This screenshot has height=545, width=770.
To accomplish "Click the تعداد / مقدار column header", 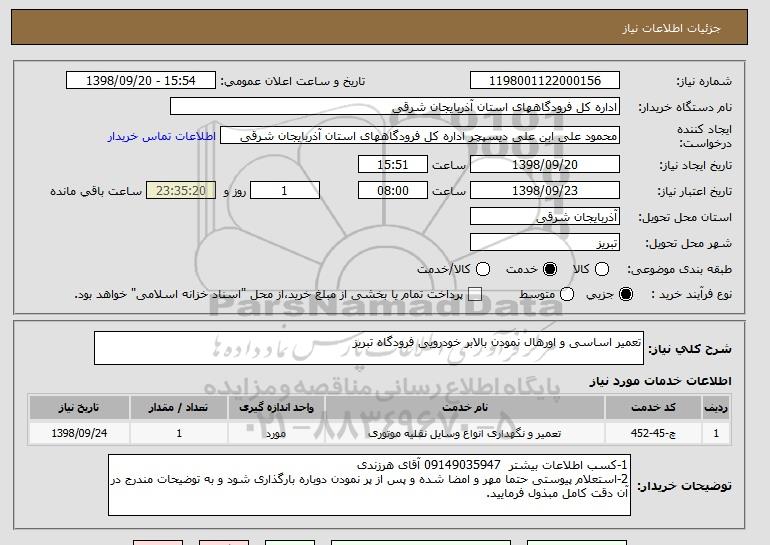I will 178,408.
